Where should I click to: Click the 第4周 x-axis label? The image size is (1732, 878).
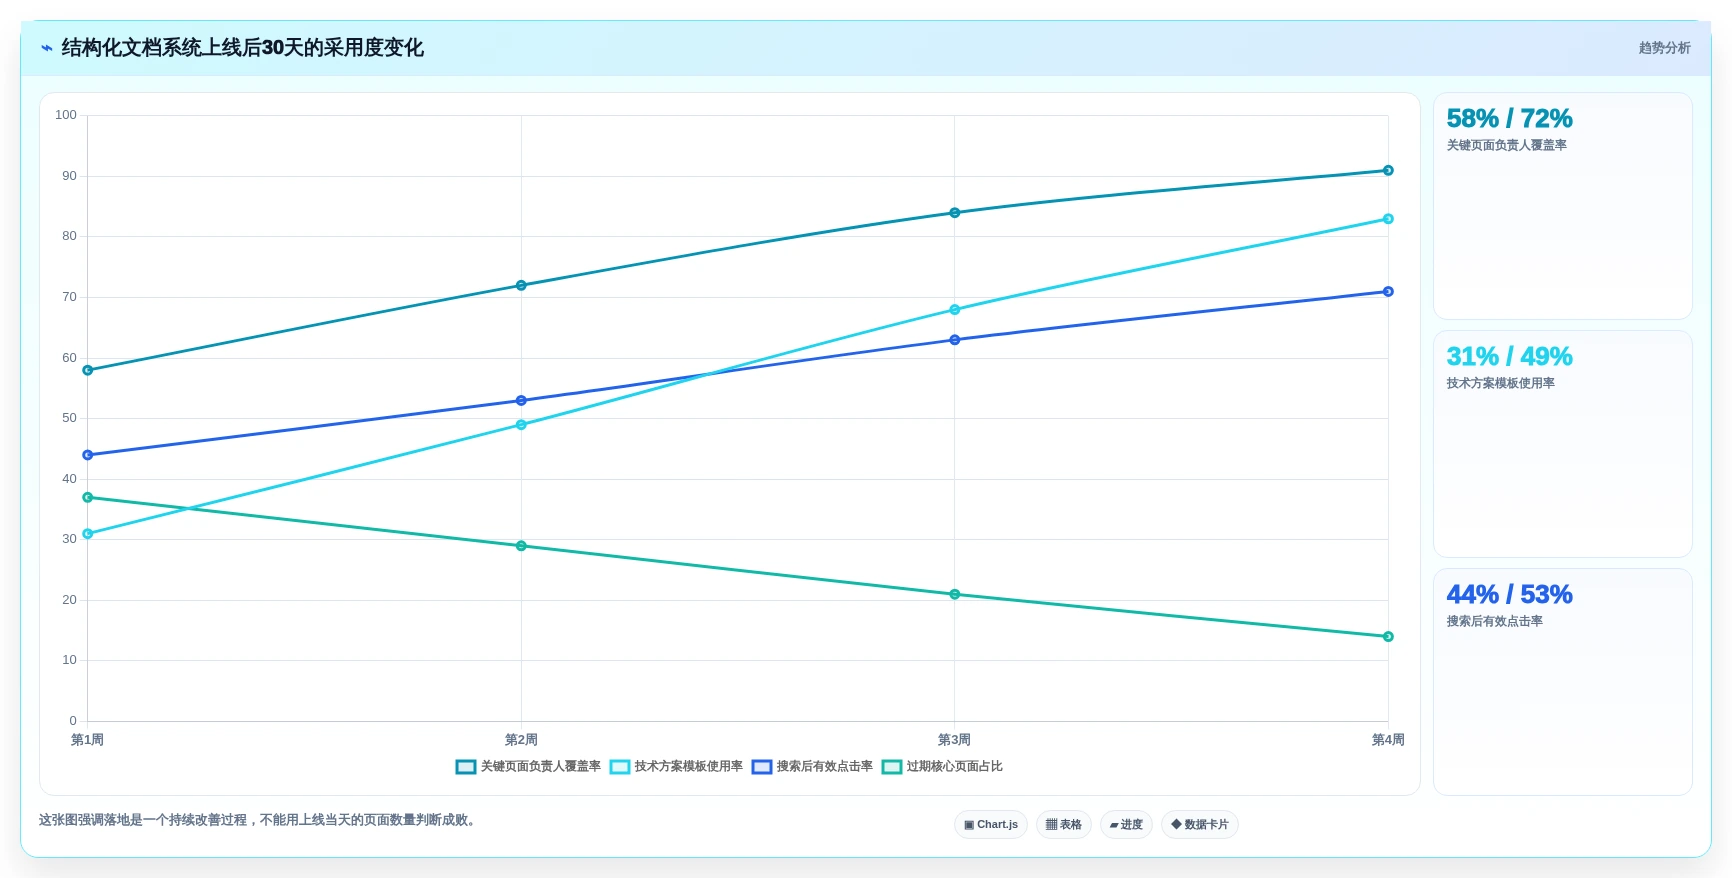[1388, 740]
